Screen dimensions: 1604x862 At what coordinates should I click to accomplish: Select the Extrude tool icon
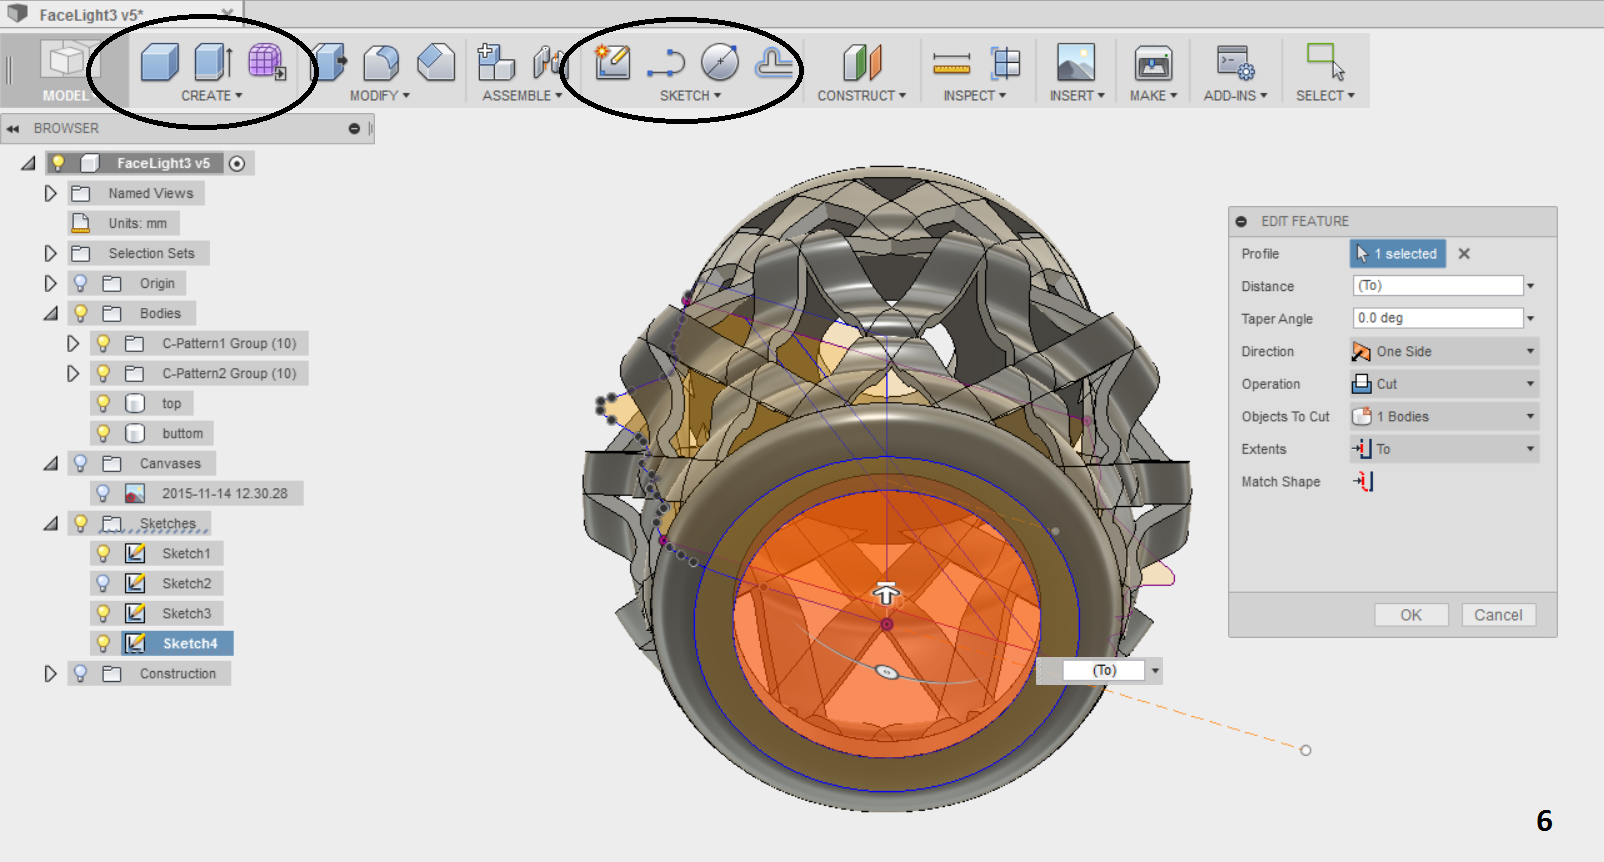213,63
